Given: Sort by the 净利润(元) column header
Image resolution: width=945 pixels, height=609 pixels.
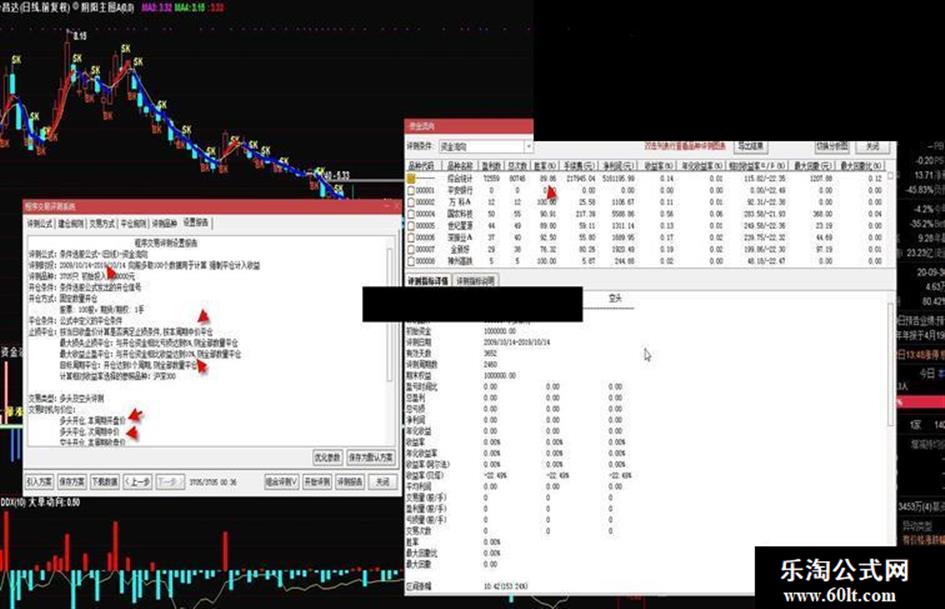Looking at the screenshot, I should point(618,165).
